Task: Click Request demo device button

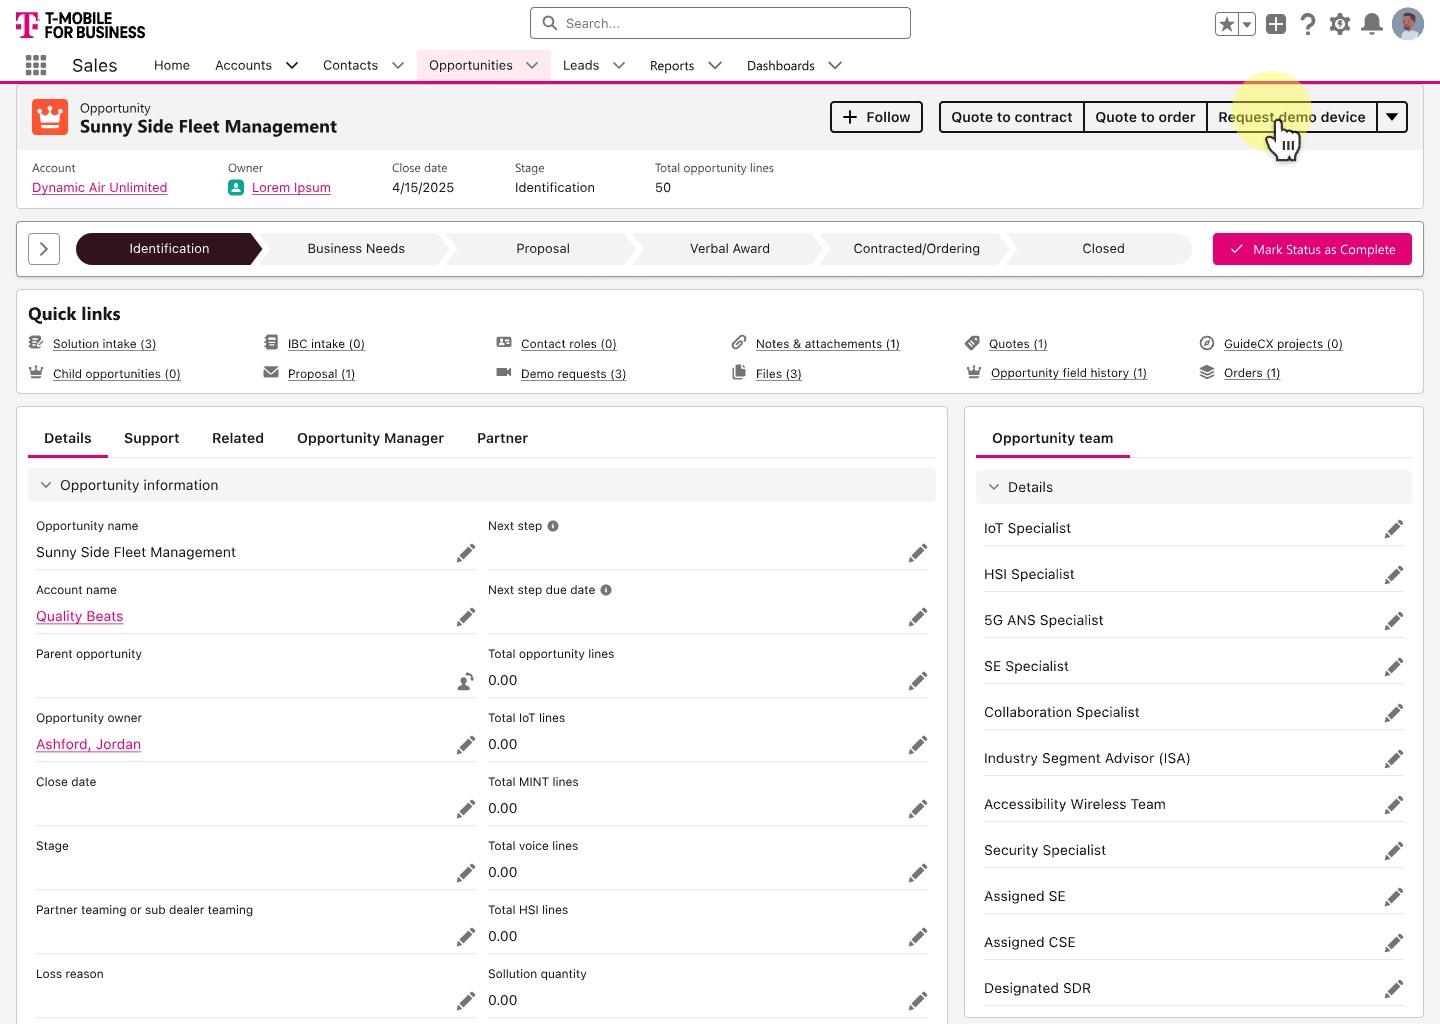Action: click(x=1292, y=117)
